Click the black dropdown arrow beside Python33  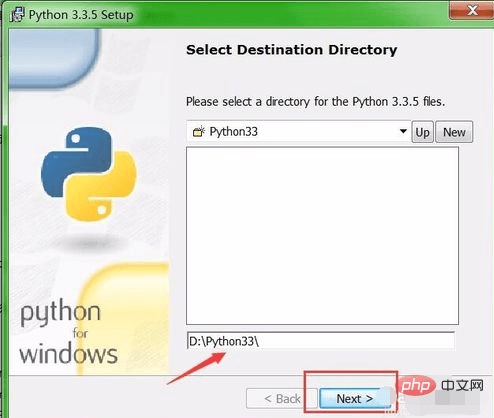pos(403,131)
